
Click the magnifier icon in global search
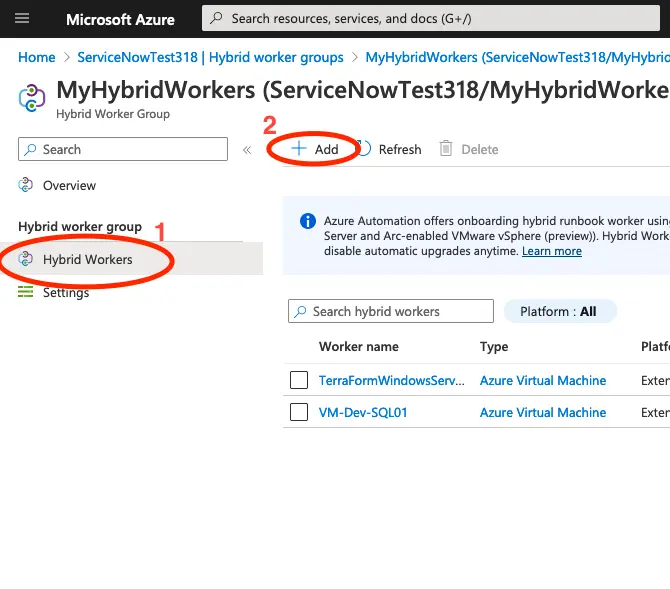coord(217,18)
